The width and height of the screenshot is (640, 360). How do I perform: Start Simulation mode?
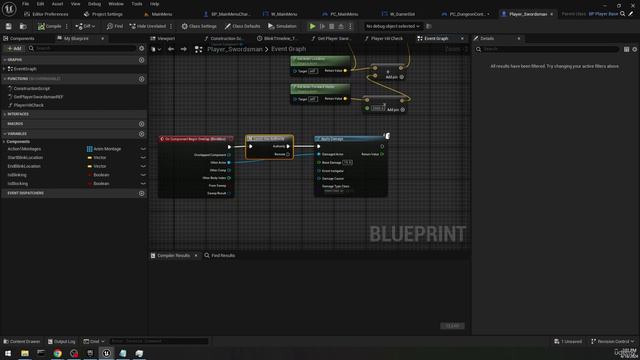(x=282, y=26)
